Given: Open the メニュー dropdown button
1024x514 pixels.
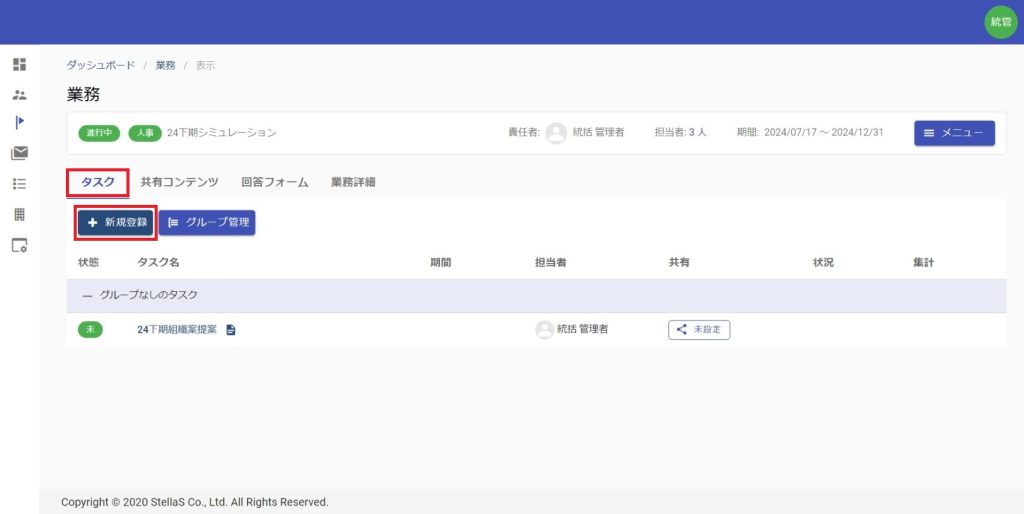Looking at the screenshot, I should [x=954, y=133].
